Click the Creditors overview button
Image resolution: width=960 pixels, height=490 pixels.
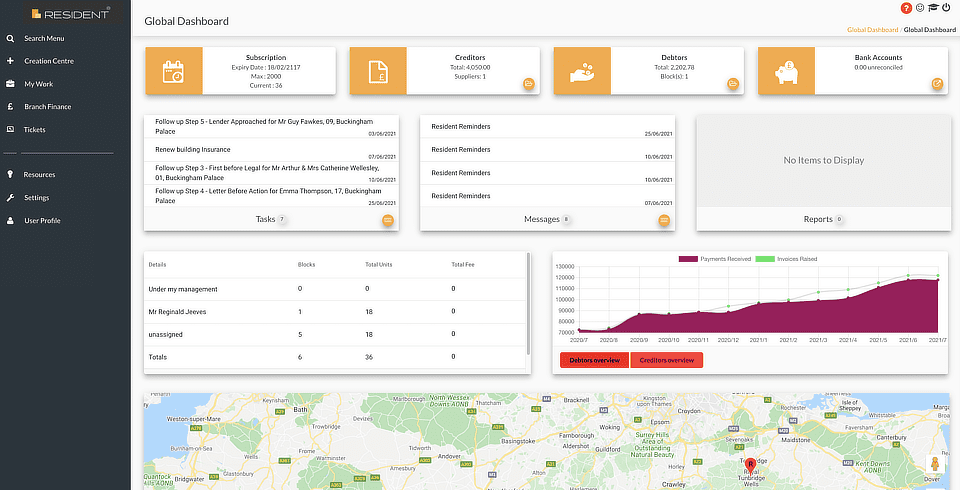coord(667,360)
